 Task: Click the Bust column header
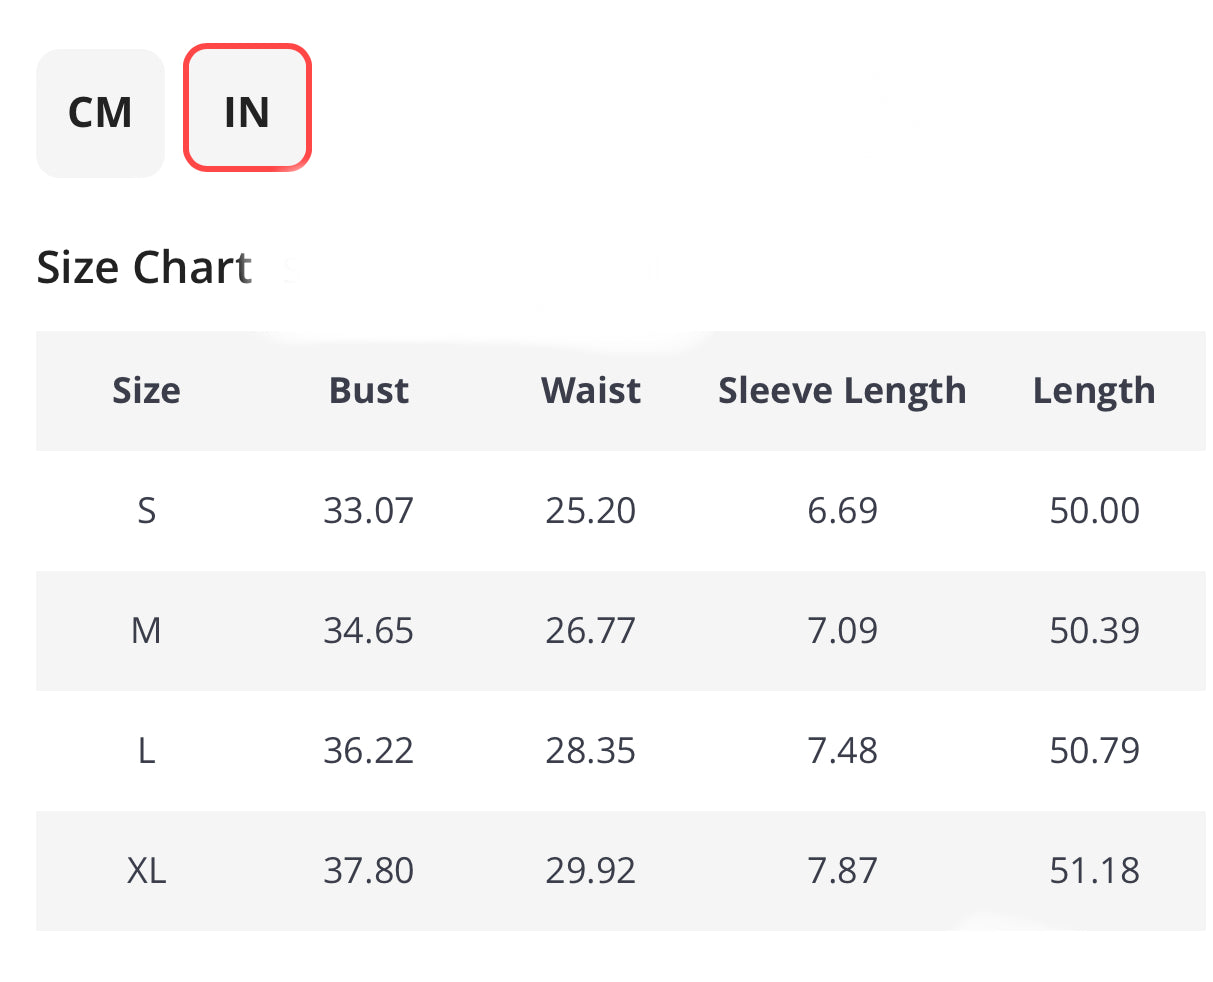coord(369,391)
